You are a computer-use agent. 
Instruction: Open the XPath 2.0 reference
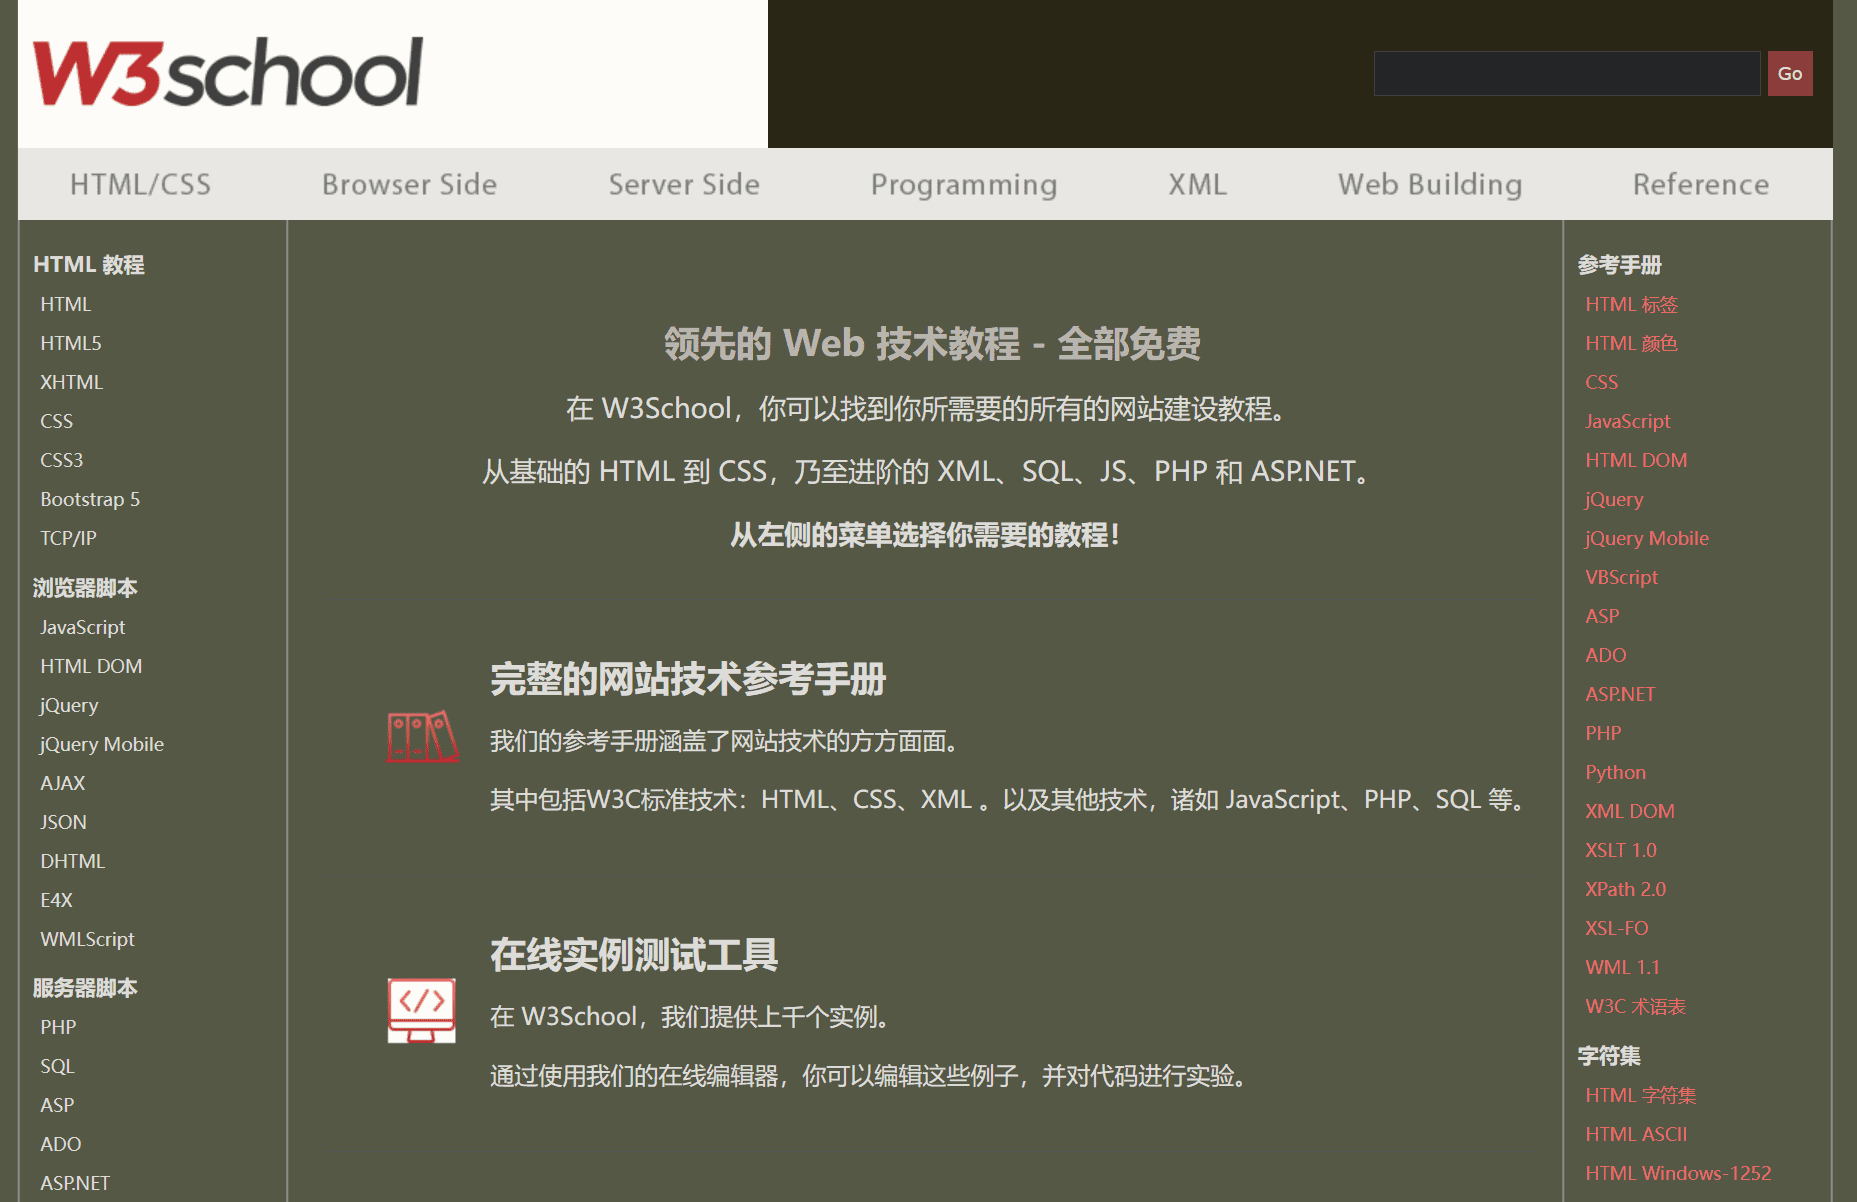[1626, 888]
